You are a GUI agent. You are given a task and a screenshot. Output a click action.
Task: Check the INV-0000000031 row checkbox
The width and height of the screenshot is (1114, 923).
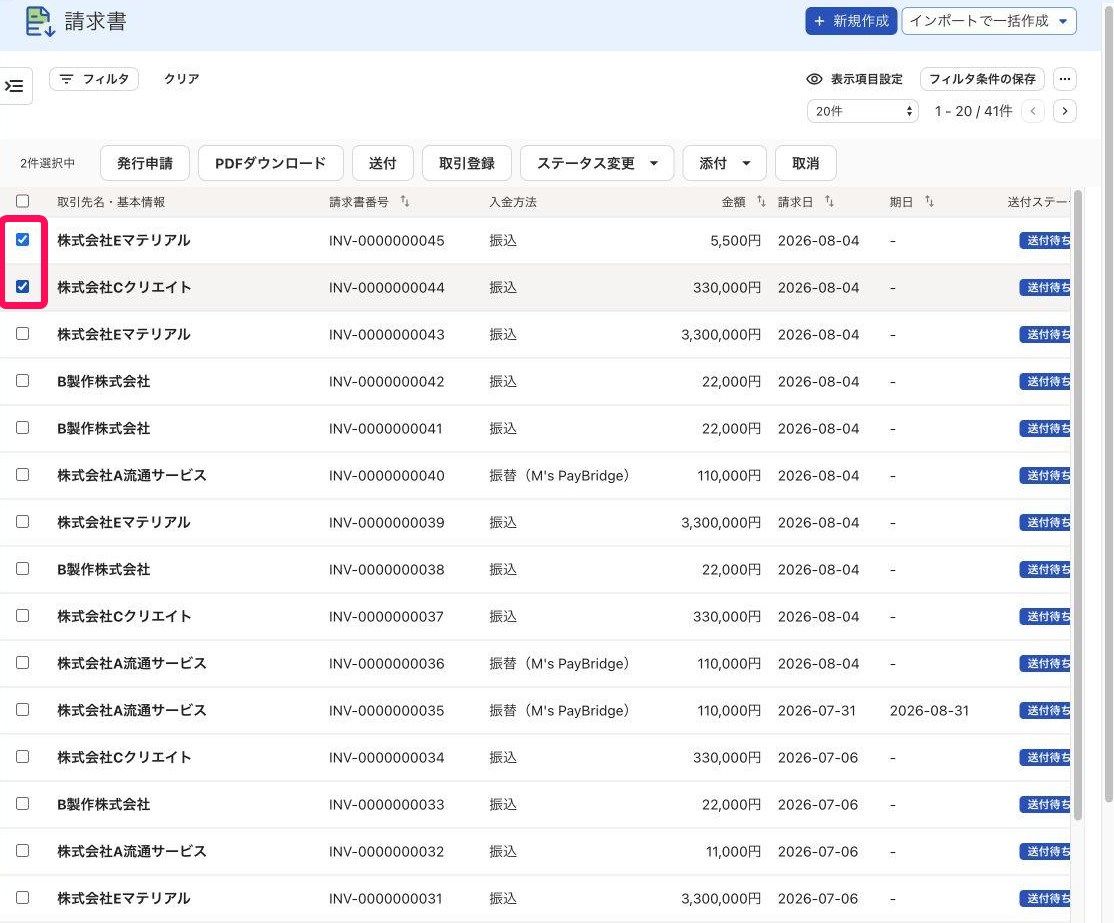pos(23,897)
